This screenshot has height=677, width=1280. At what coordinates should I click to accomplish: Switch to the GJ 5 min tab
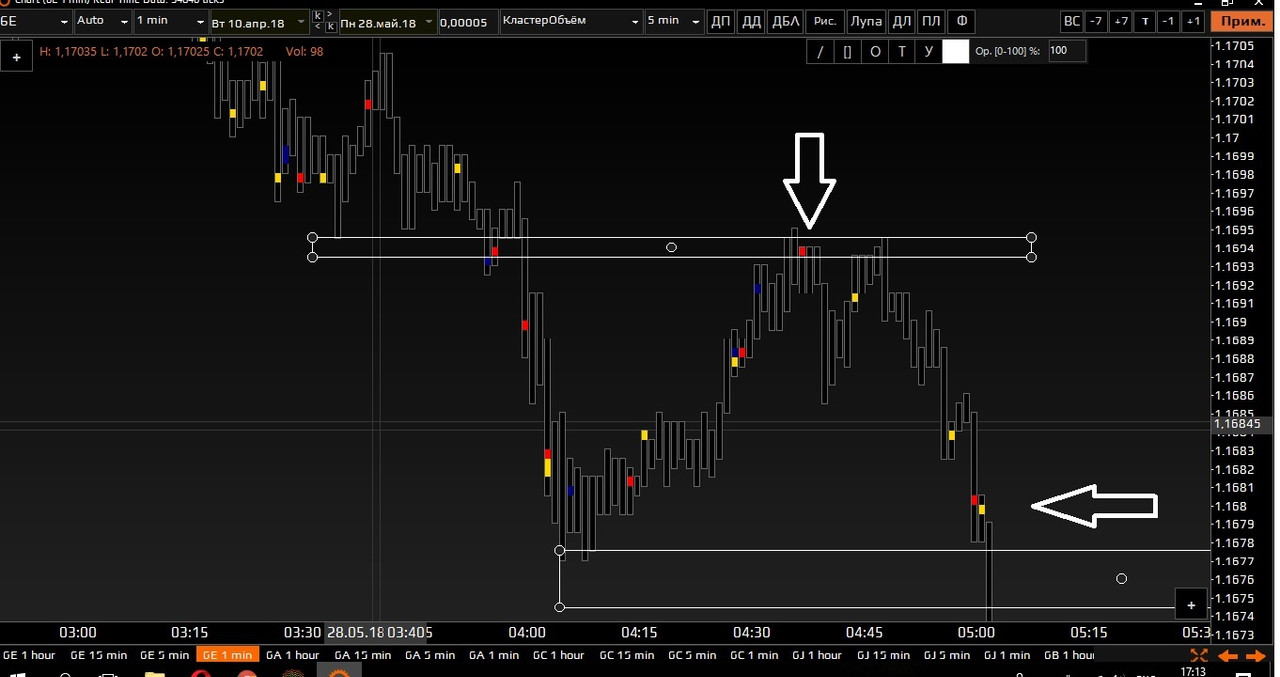point(947,655)
